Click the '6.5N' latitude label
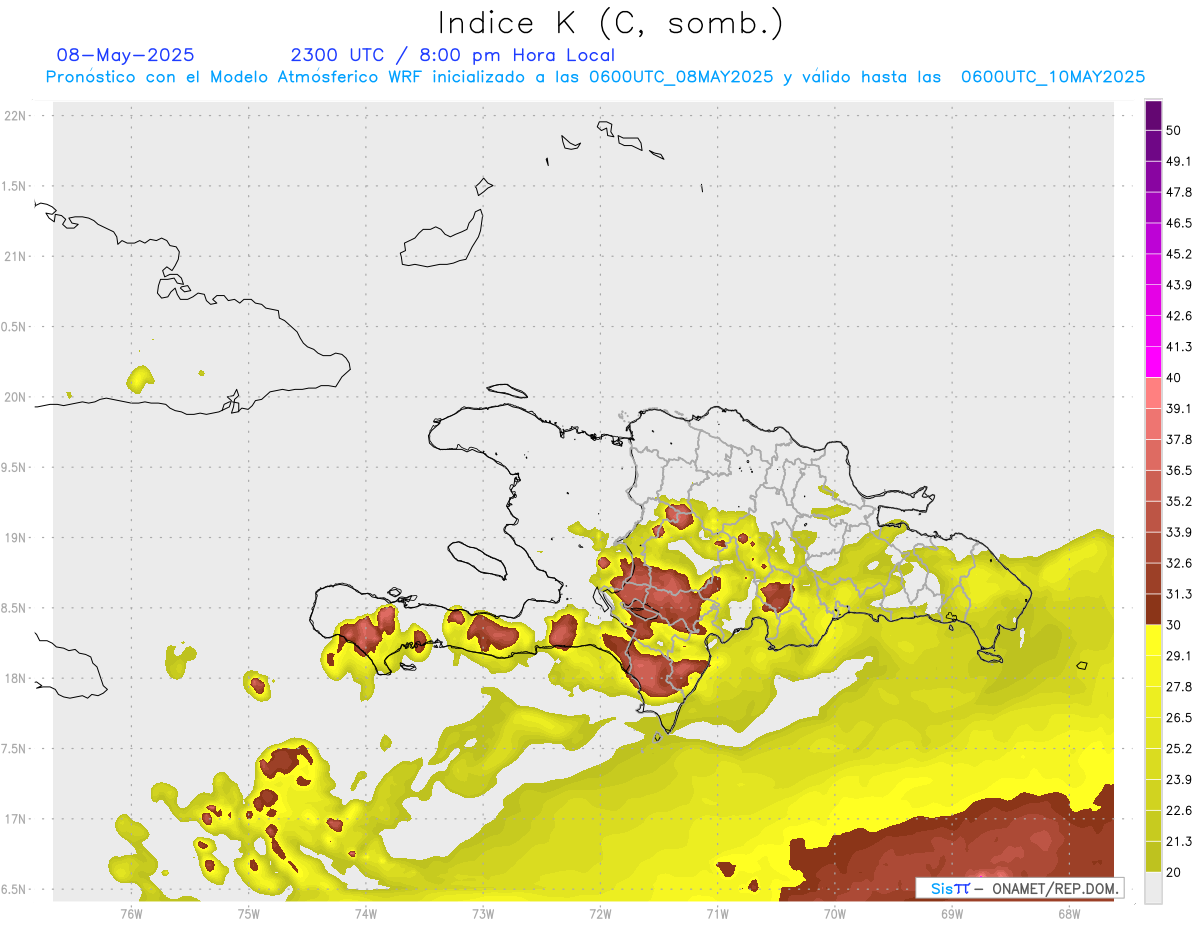Image resolution: width=1200 pixels, height=927 pixels. [x=15, y=889]
